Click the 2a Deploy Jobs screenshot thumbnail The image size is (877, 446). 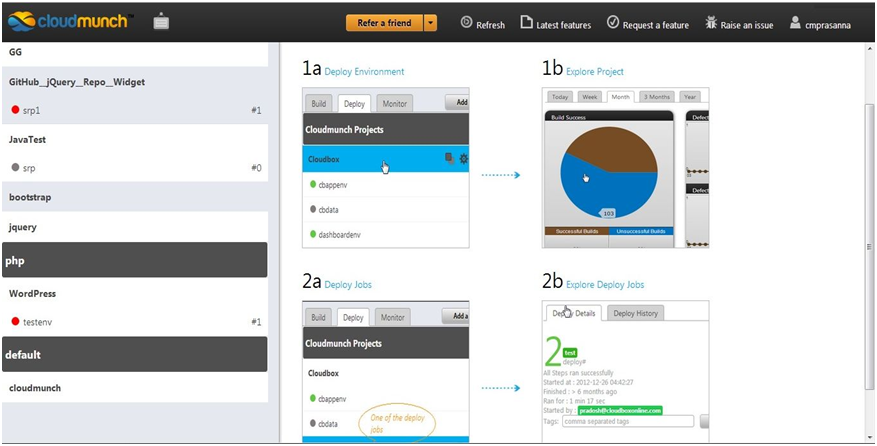point(385,372)
